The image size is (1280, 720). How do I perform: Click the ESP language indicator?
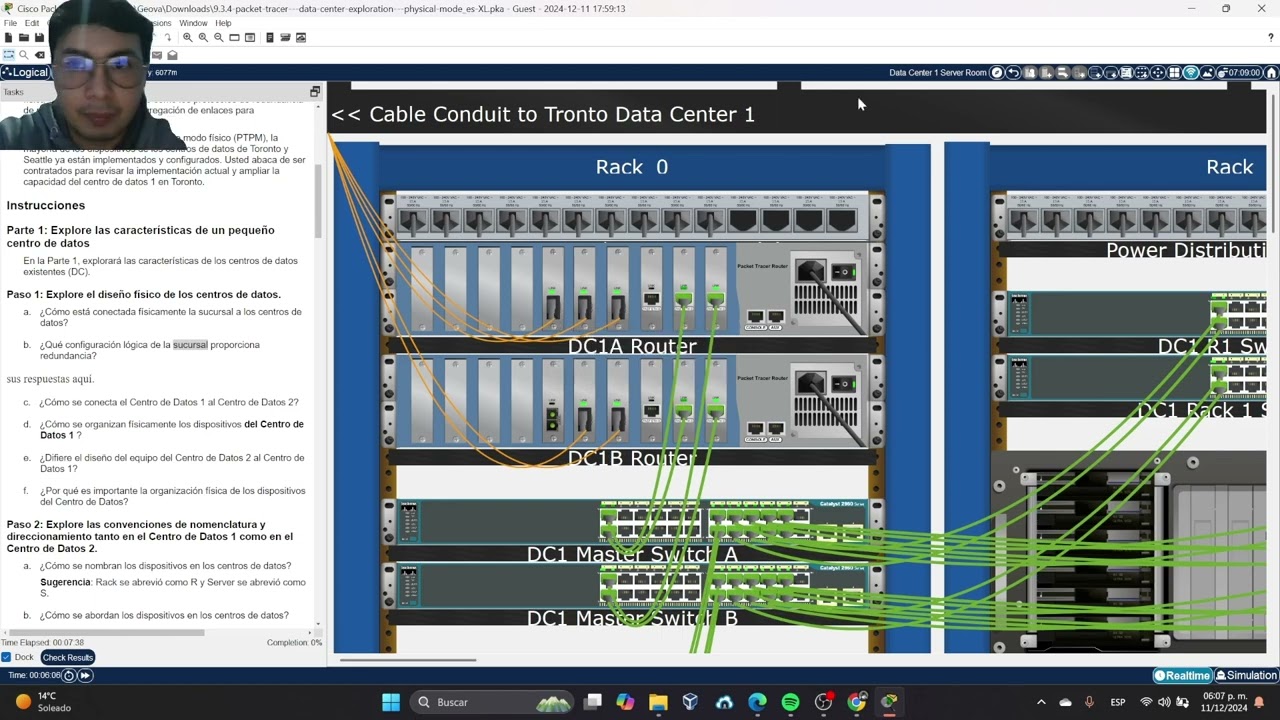(1118, 702)
